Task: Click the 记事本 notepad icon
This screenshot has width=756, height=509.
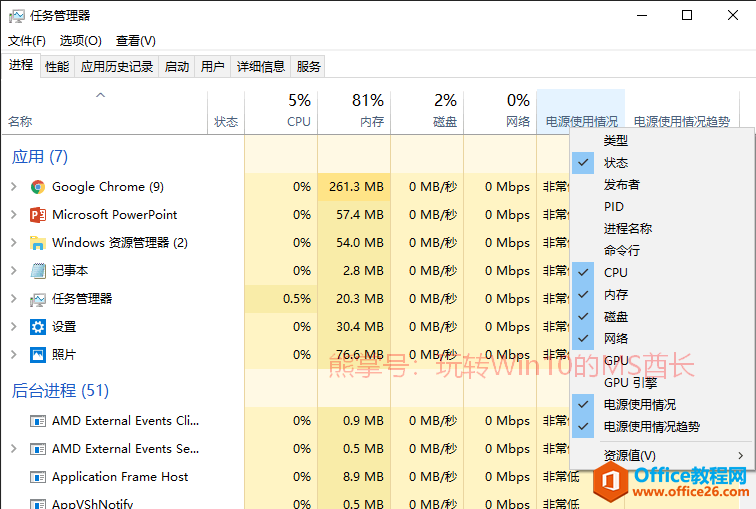Action: [x=38, y=271]
